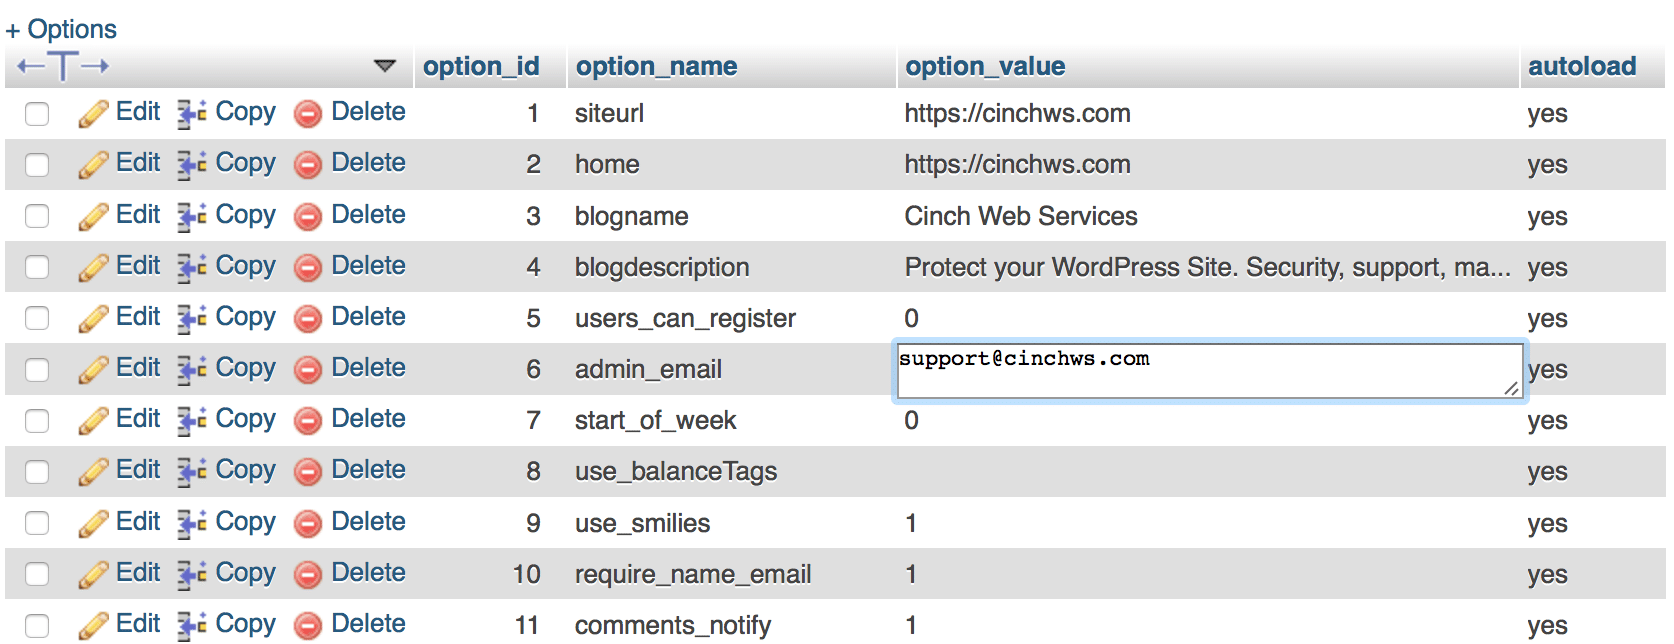Sort the table by autoload column

(x=1582, y=66)
